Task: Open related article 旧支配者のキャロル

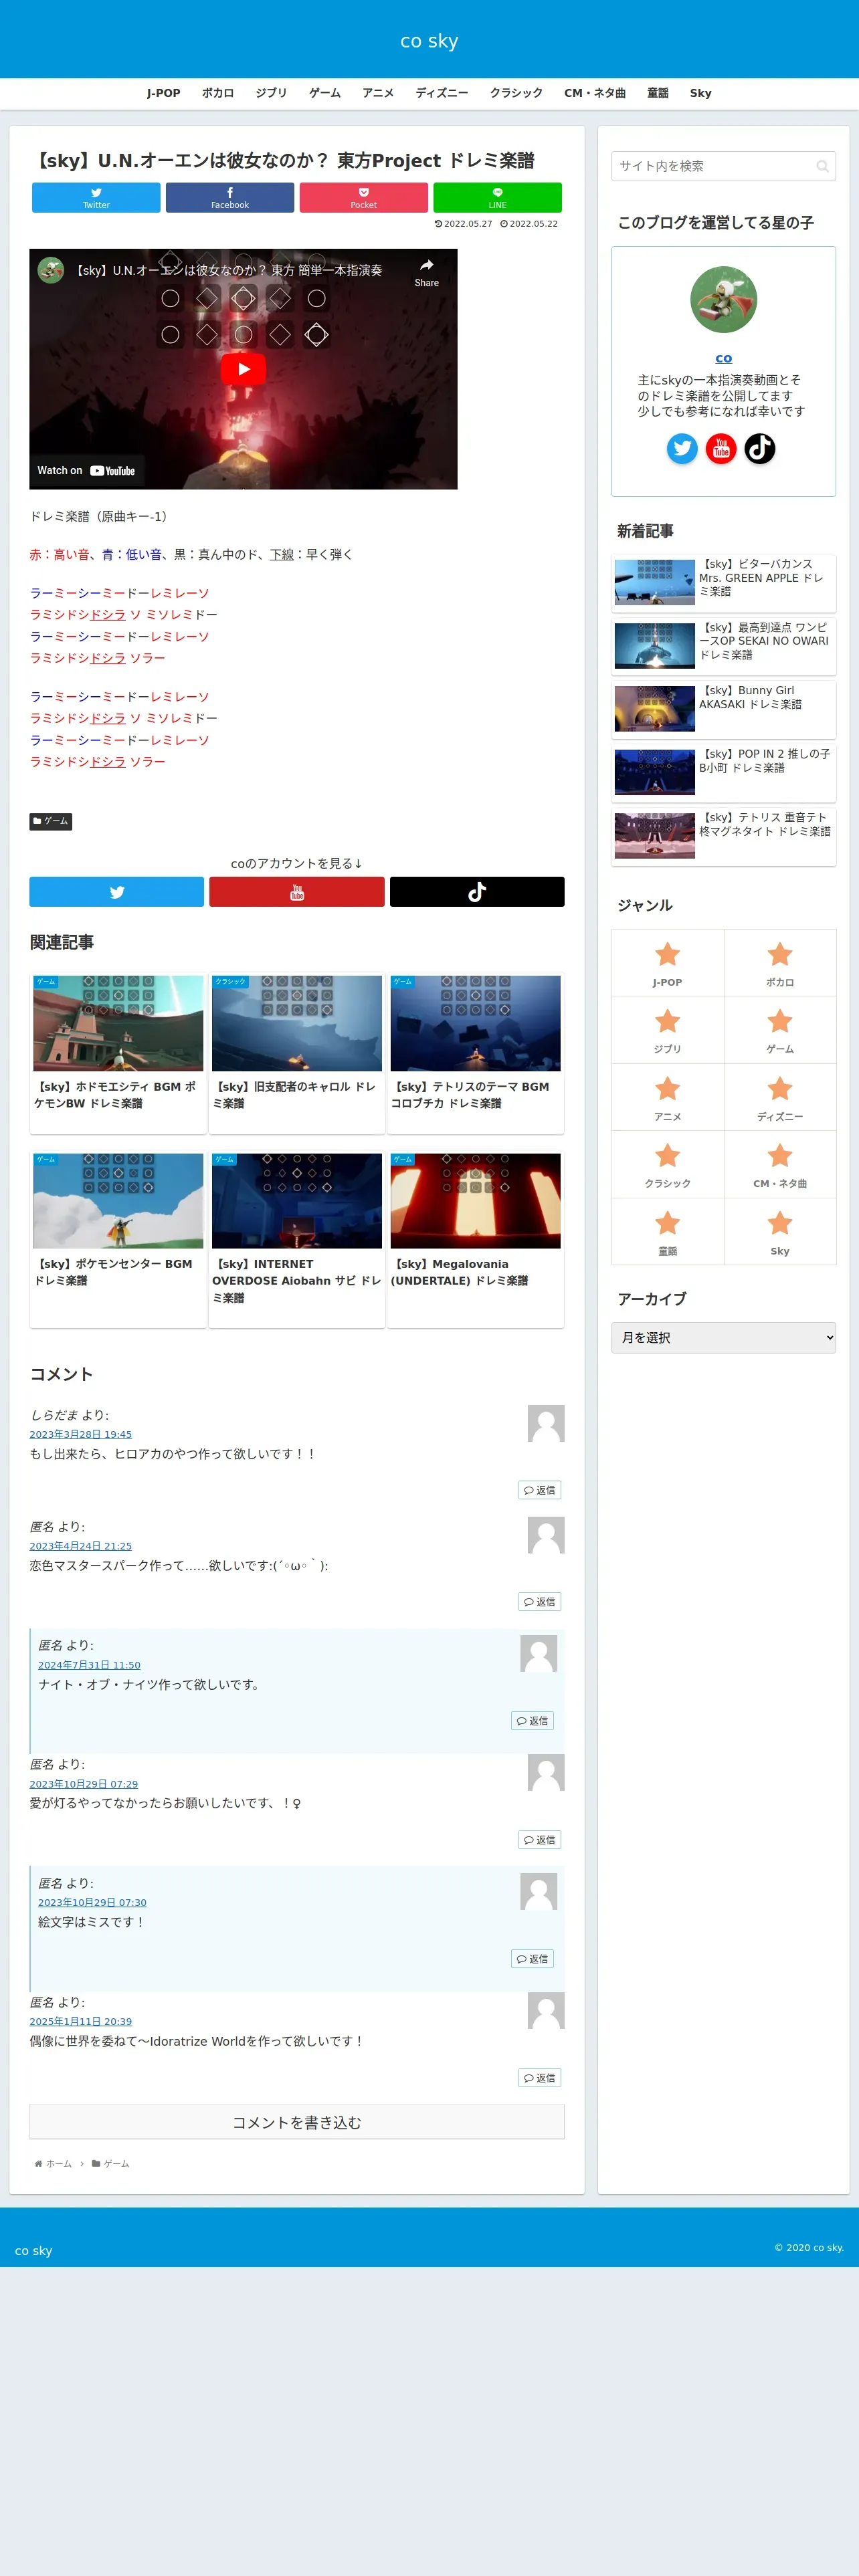Action: (x=297, y=1053)
